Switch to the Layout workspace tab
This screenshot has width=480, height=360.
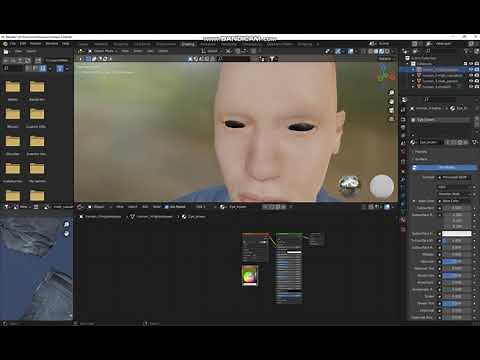click(83, 44)
